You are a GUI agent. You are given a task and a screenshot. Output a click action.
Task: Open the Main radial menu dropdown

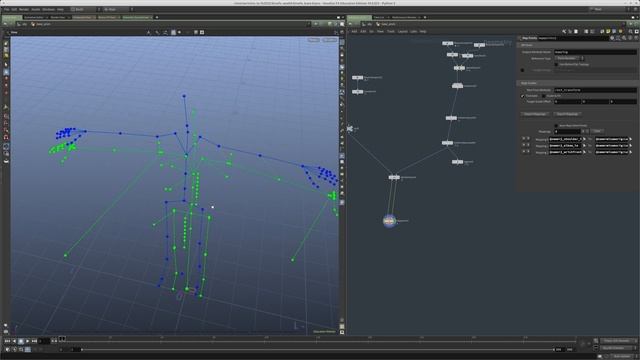(x=118, y=9)
